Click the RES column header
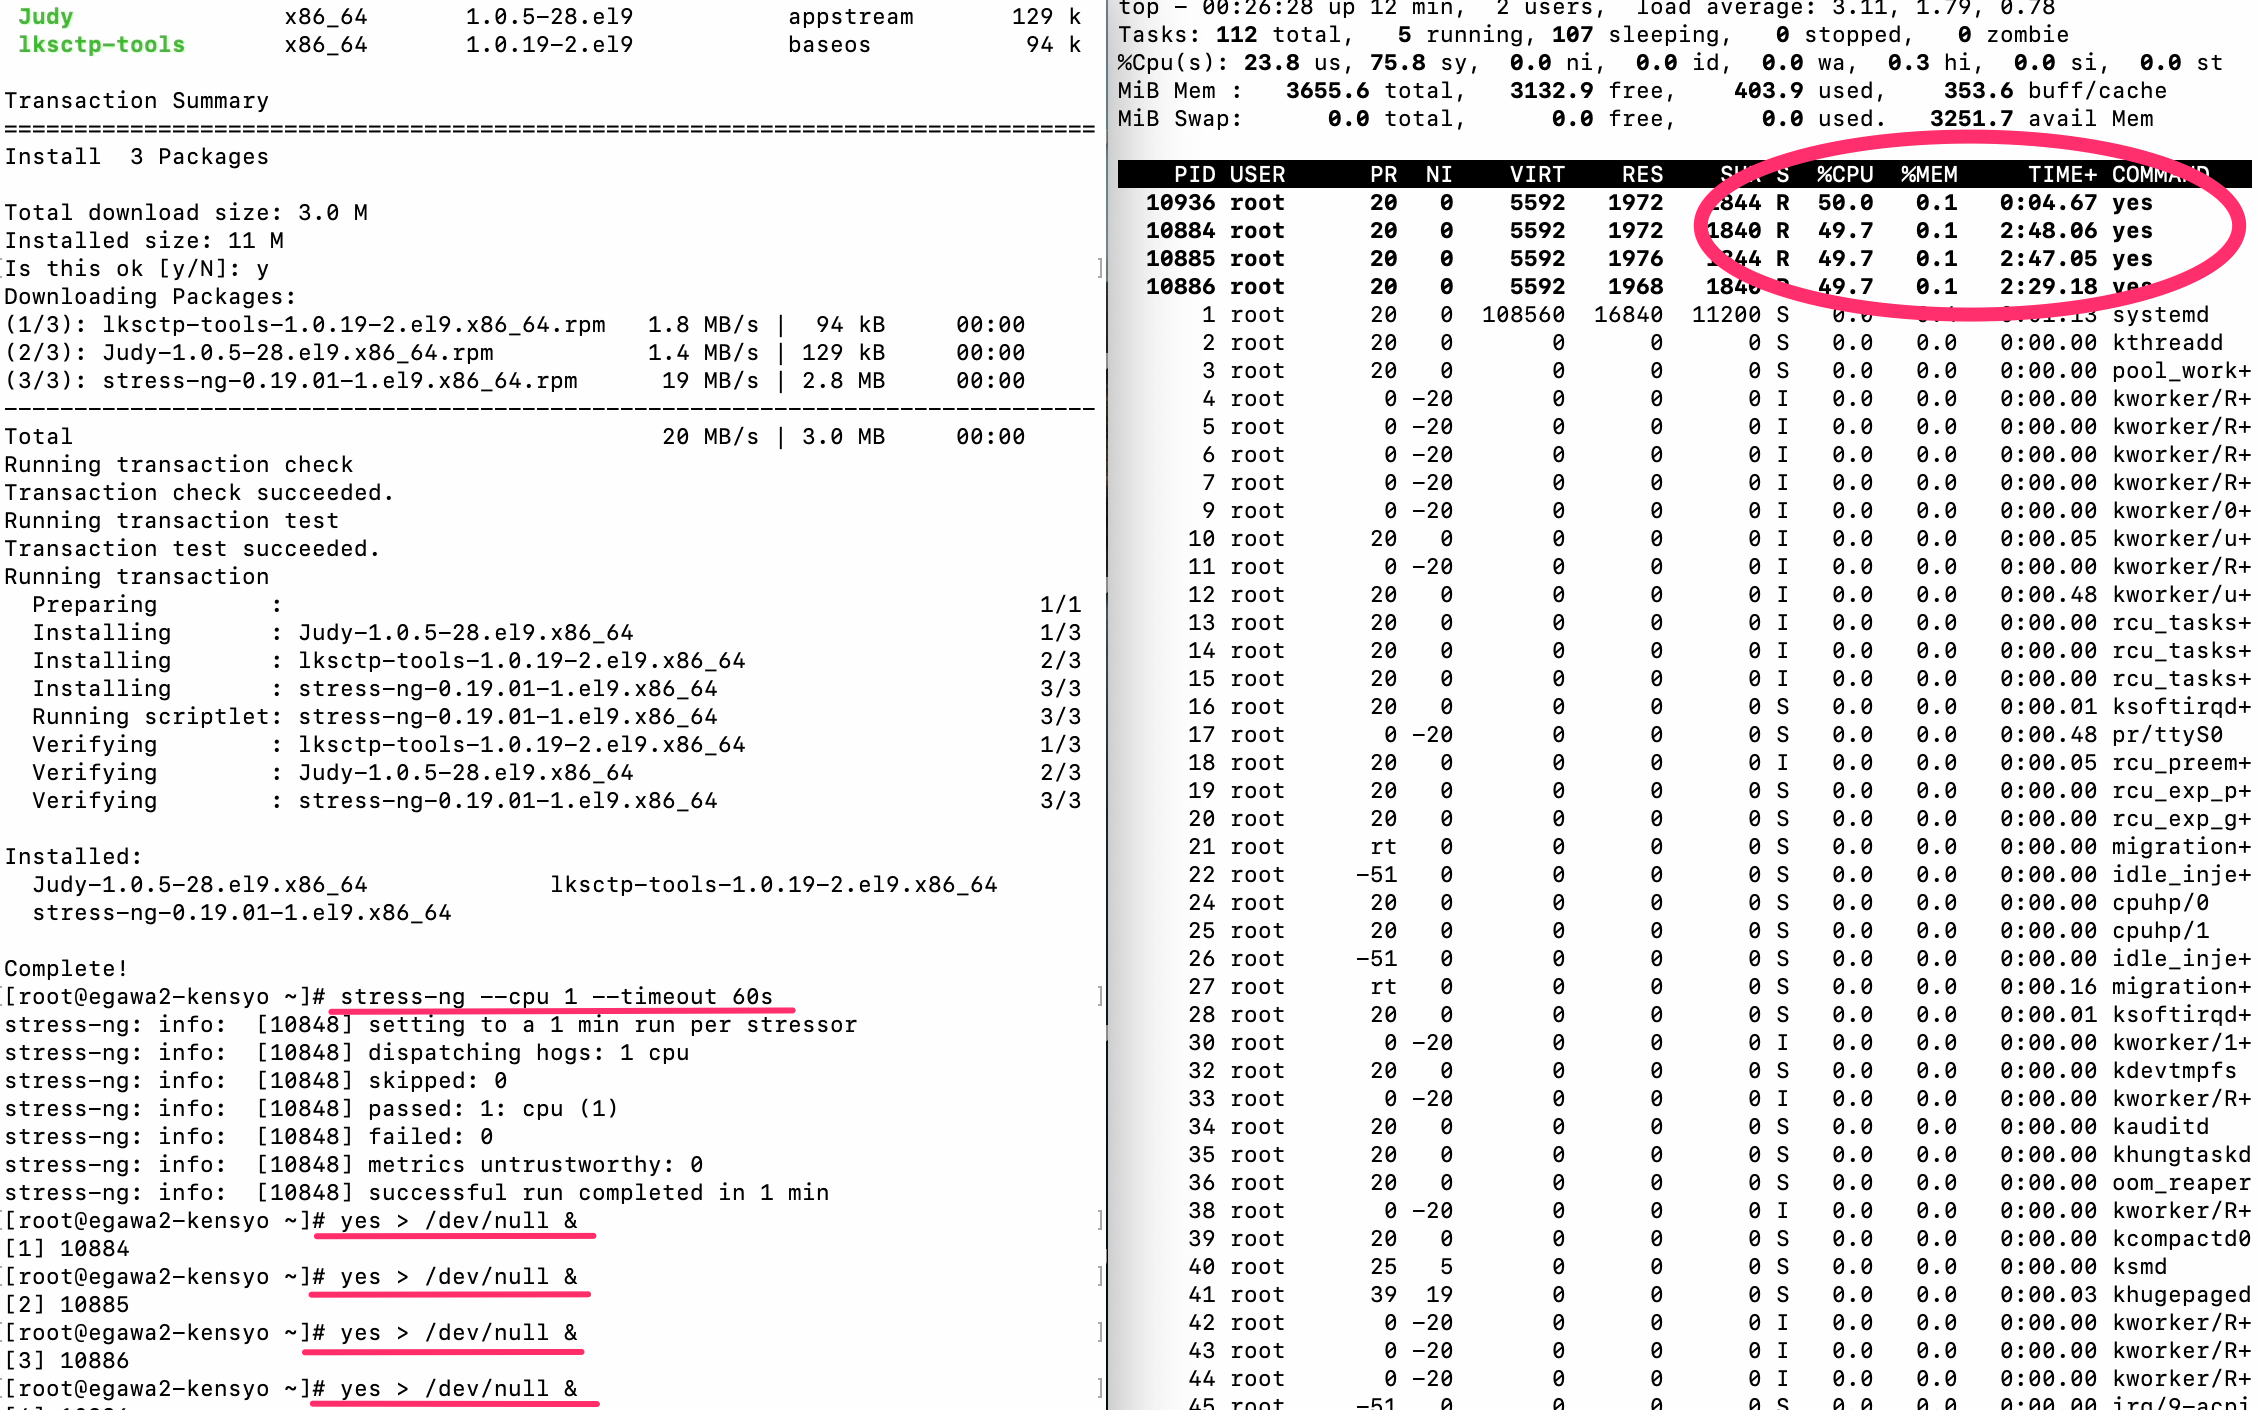The image size is (2258, 1410). click(1642, 174)
